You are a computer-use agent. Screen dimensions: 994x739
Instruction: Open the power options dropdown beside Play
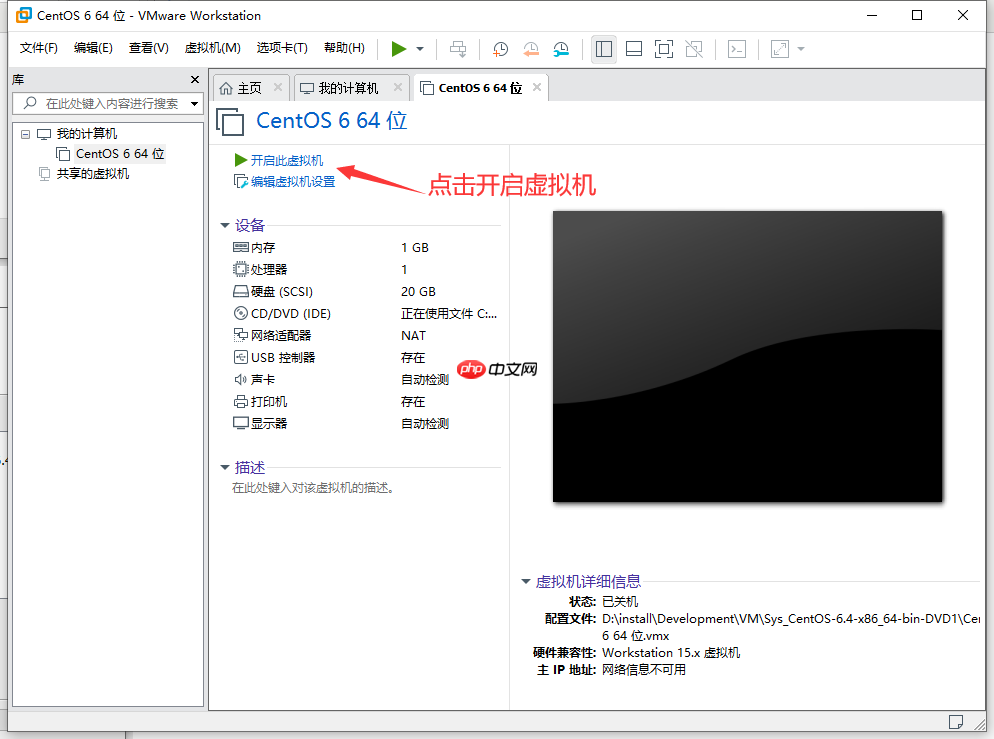418,48
